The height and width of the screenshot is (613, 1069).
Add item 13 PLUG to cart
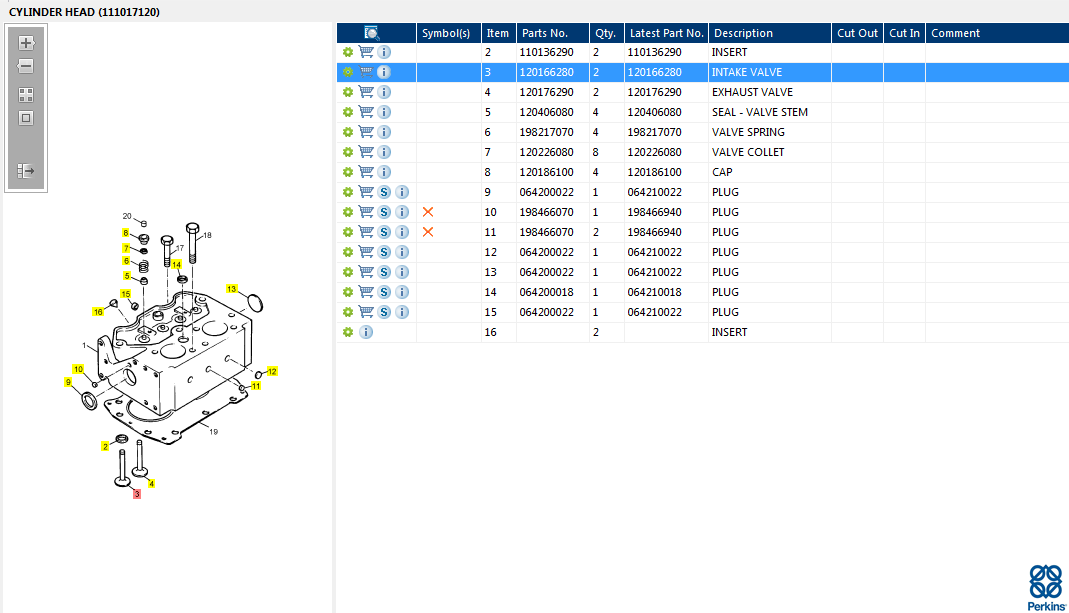click(366, 272)
